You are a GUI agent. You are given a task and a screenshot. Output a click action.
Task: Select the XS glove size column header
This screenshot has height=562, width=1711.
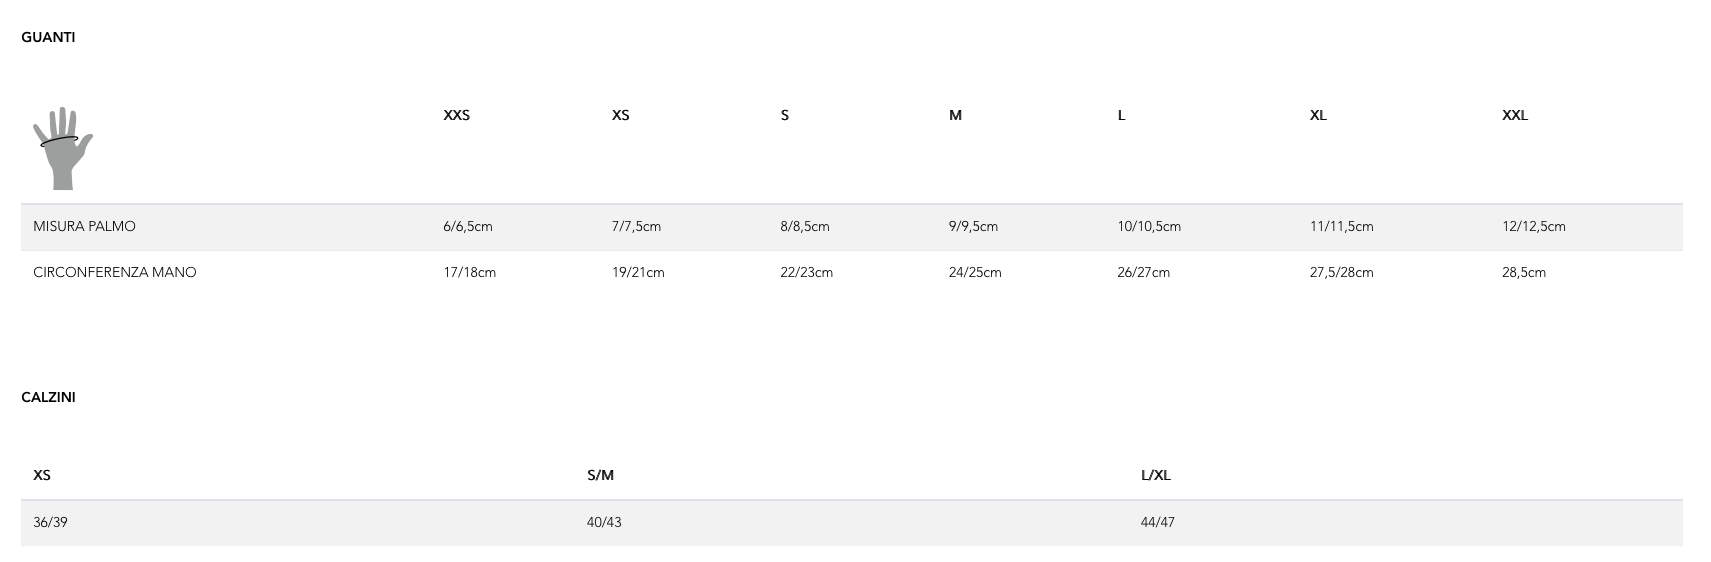tap(620, 115)
